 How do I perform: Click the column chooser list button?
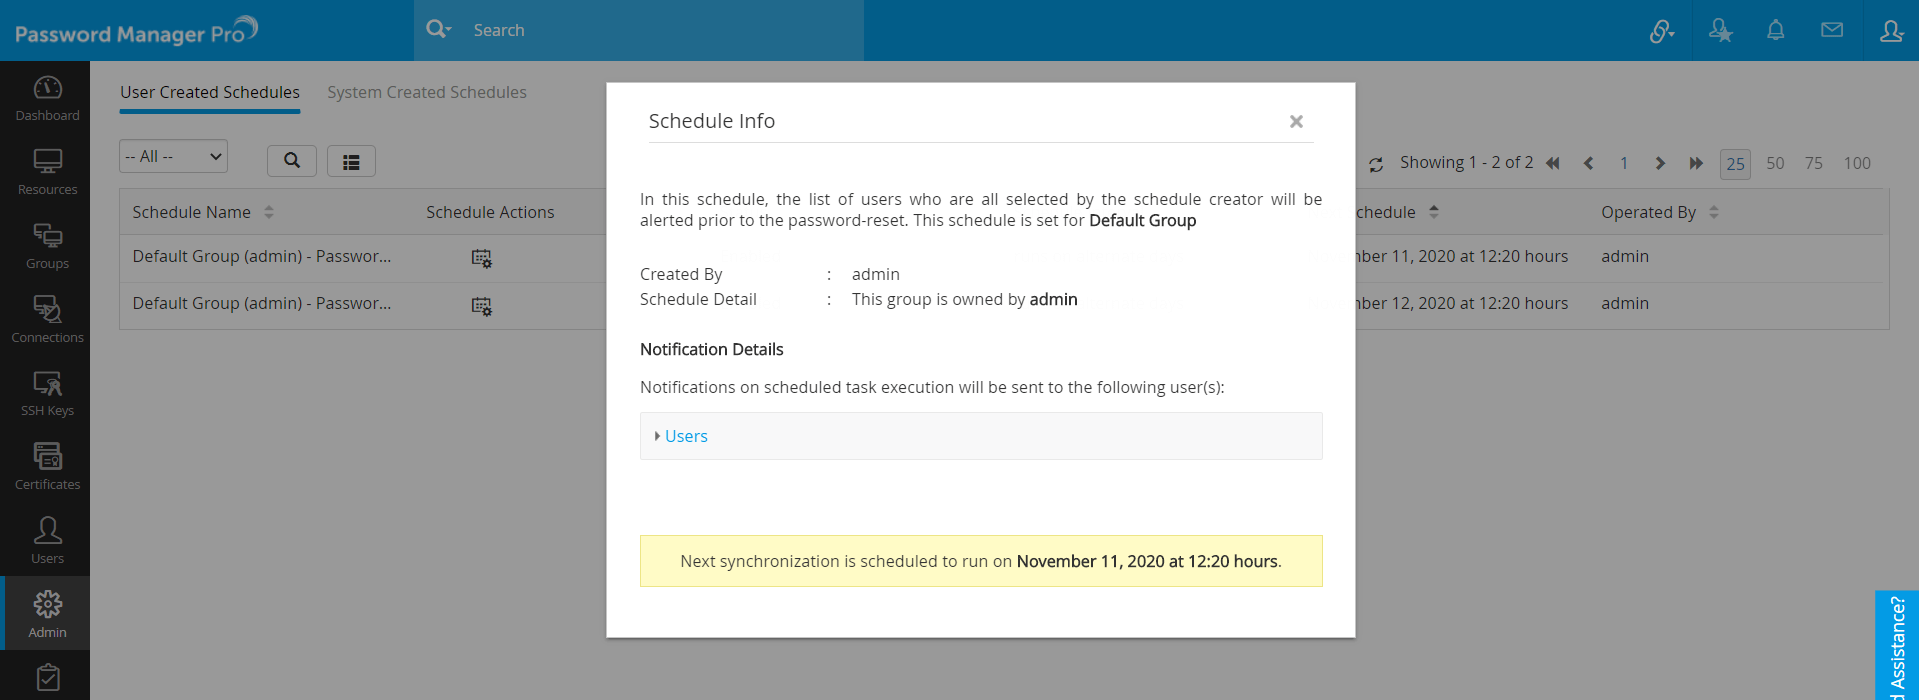pyautogui.click(x=351, y=161)
